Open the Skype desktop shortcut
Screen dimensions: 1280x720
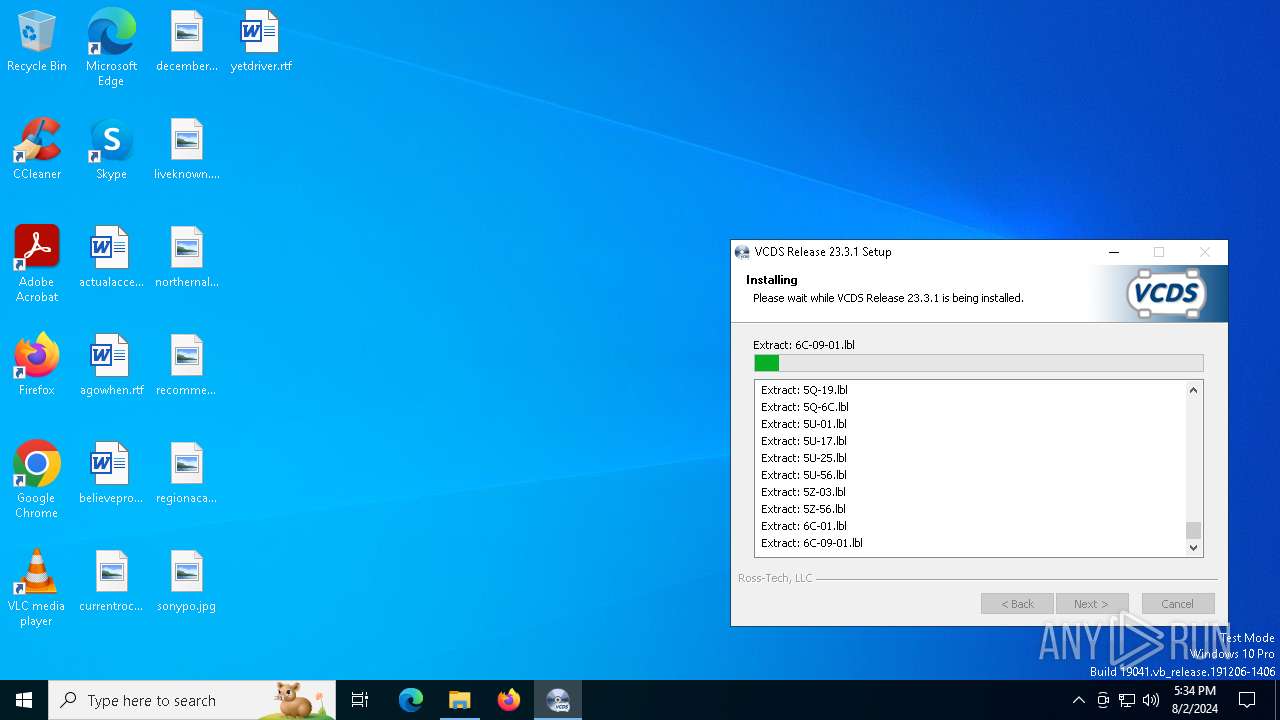(x=111, y=150)
